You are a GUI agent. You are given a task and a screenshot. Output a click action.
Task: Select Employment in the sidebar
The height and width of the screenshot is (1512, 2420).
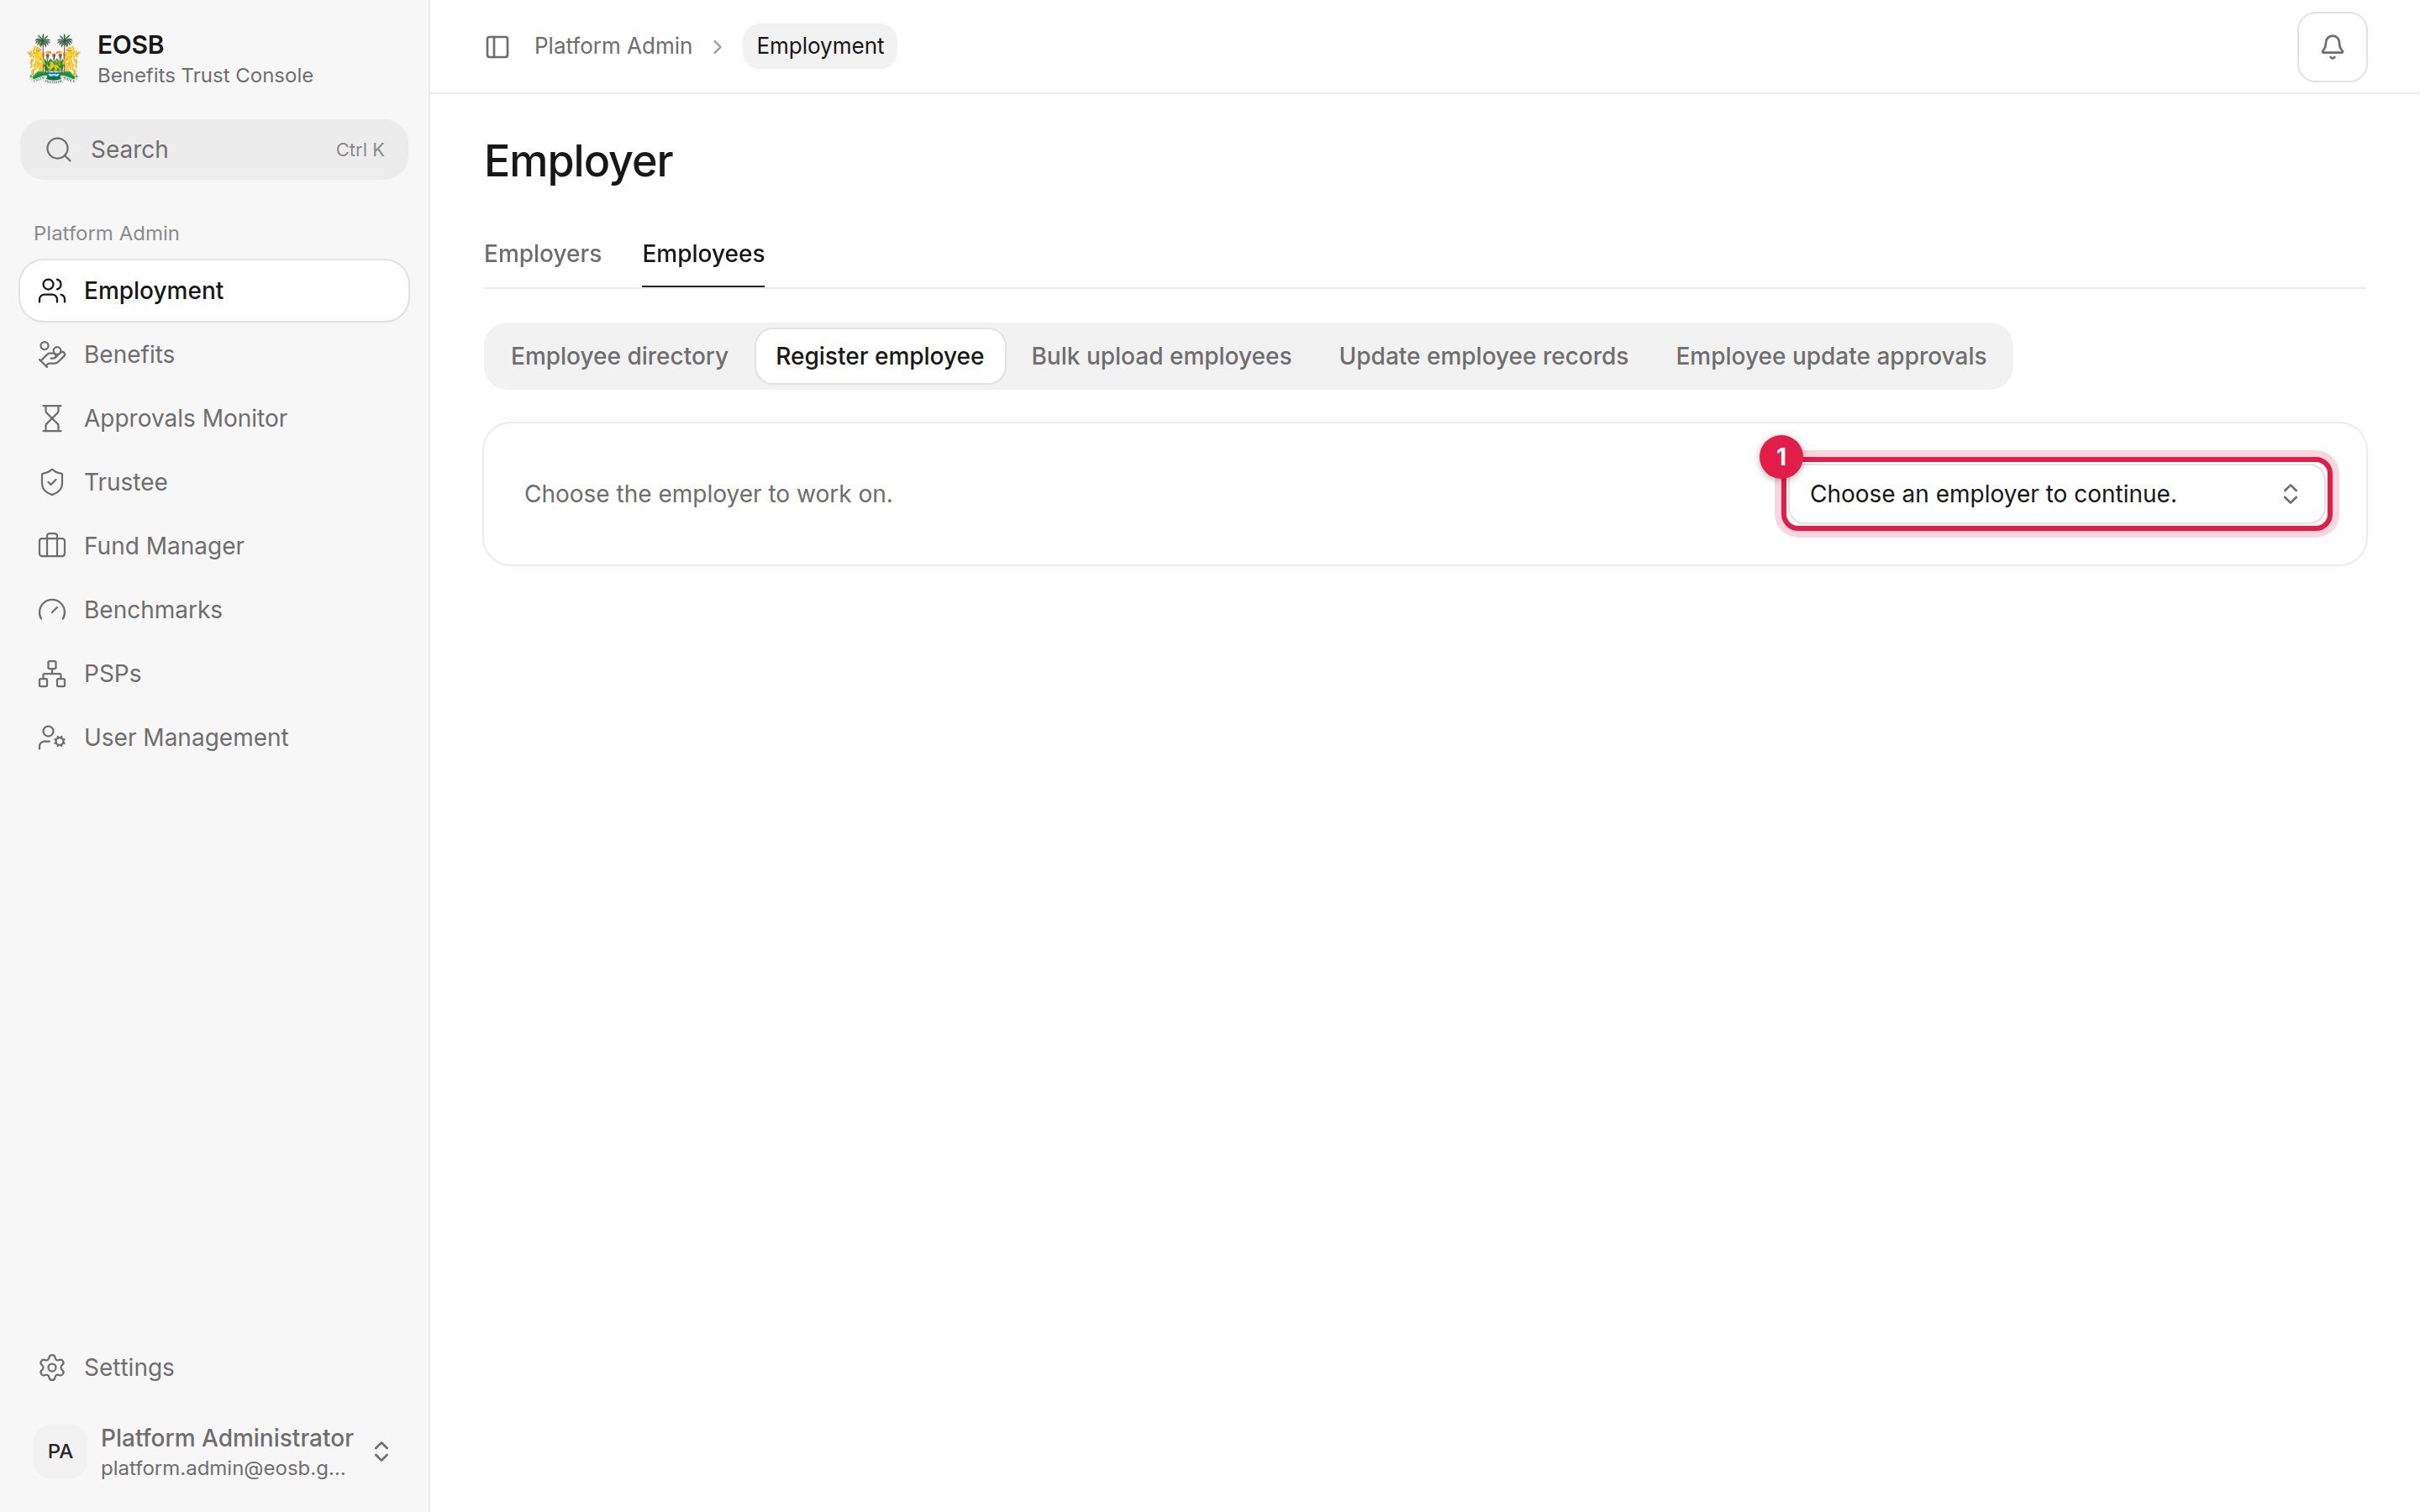coord(214,291)
